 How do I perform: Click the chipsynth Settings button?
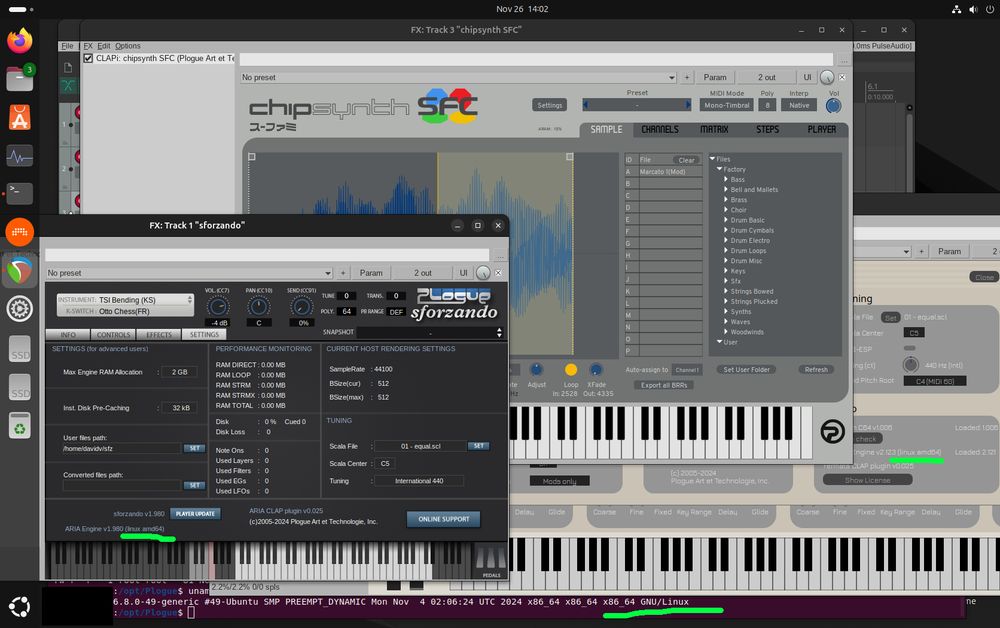550,105
